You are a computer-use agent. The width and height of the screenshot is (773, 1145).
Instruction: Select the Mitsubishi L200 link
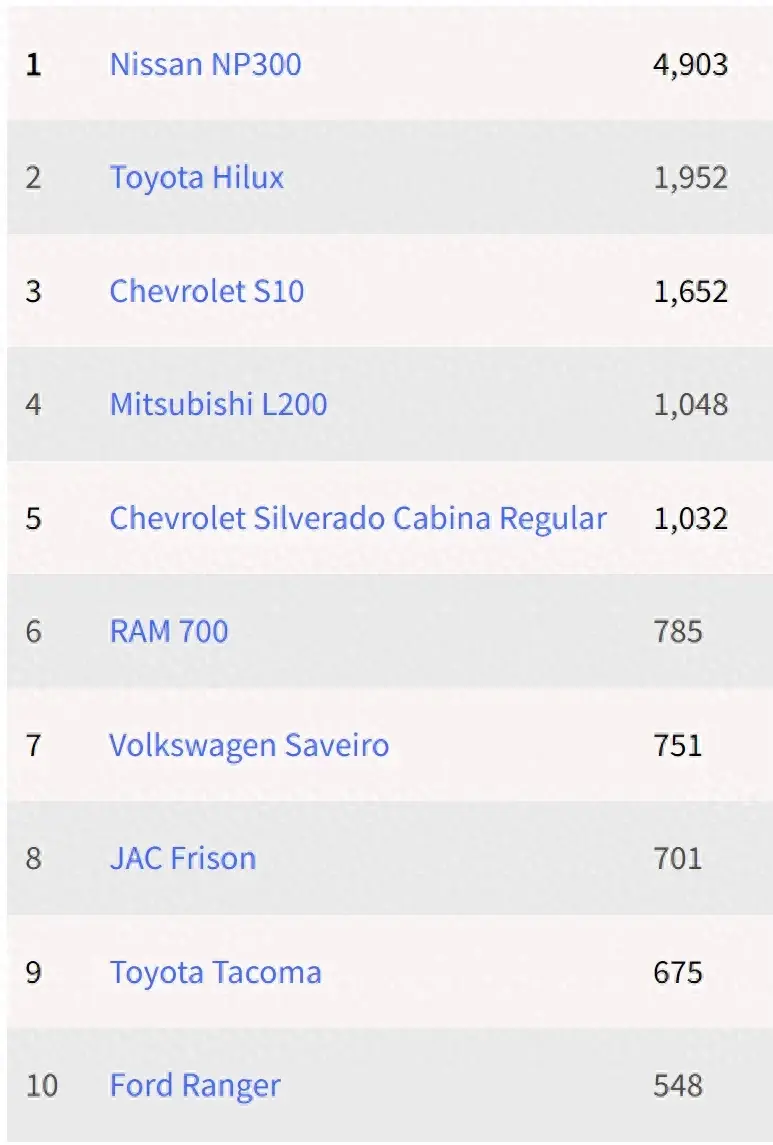coord(218,405)
